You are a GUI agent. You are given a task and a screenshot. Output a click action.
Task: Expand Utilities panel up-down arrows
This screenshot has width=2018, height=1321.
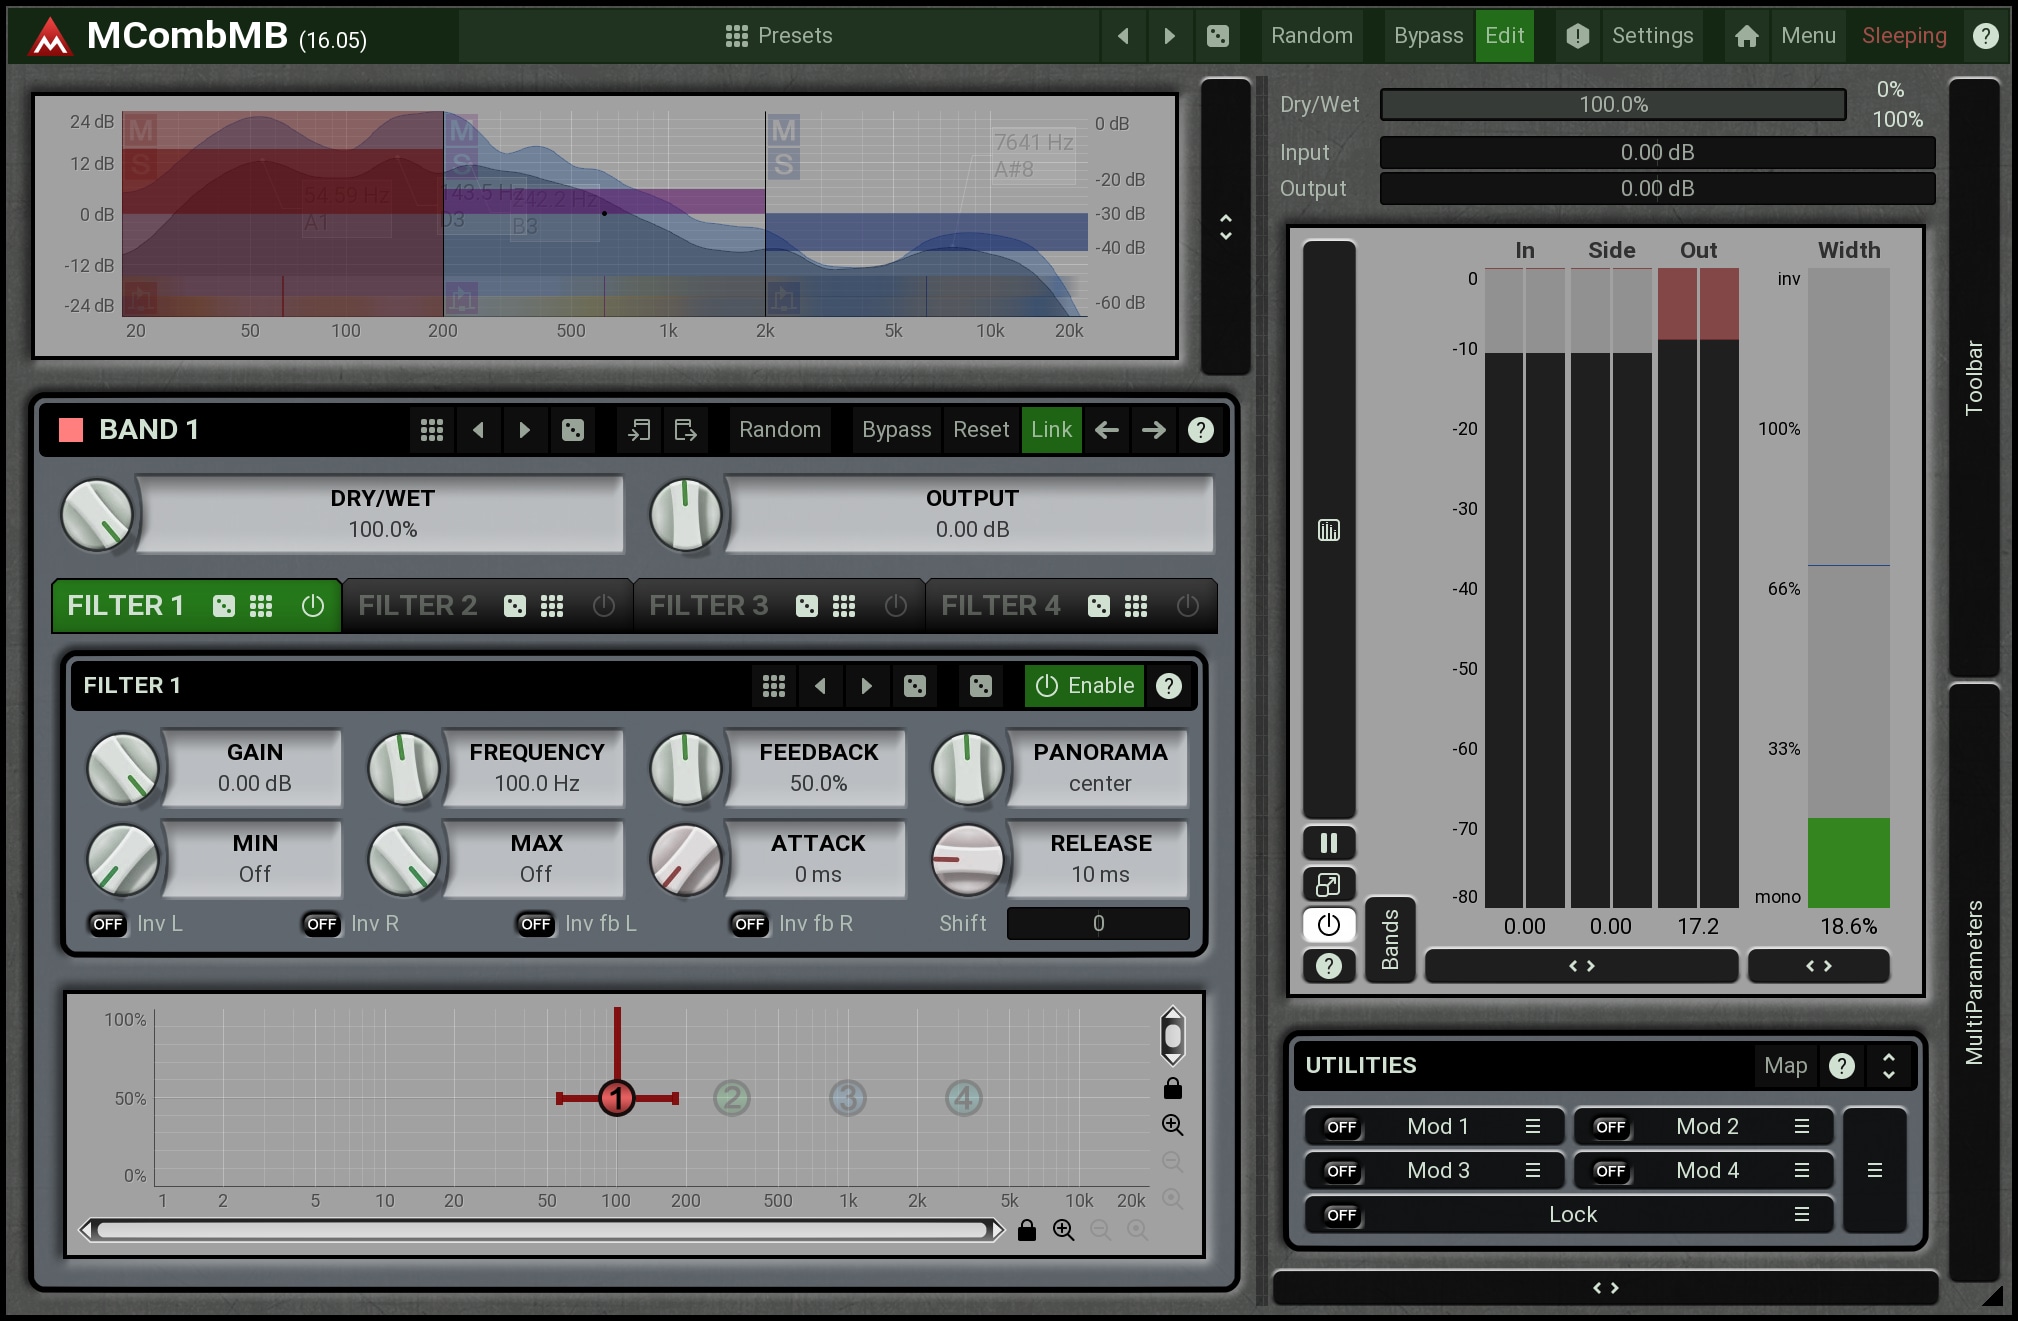(1888, 1066)
